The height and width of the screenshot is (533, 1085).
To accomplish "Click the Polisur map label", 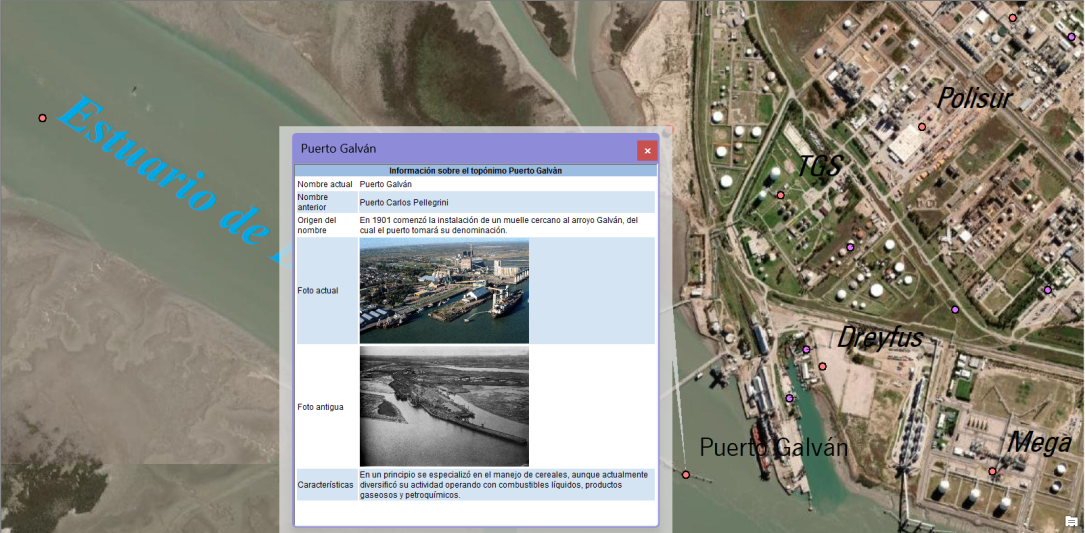I will (x=975, y=98).
